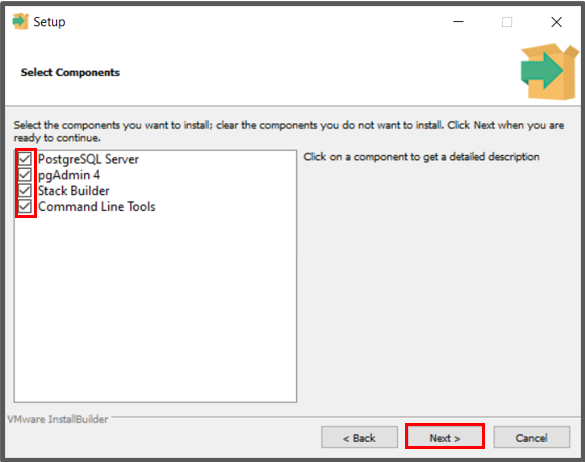
Task: Toggle the pgAdmin 4 checkbox
Action: tap(25, 175)
